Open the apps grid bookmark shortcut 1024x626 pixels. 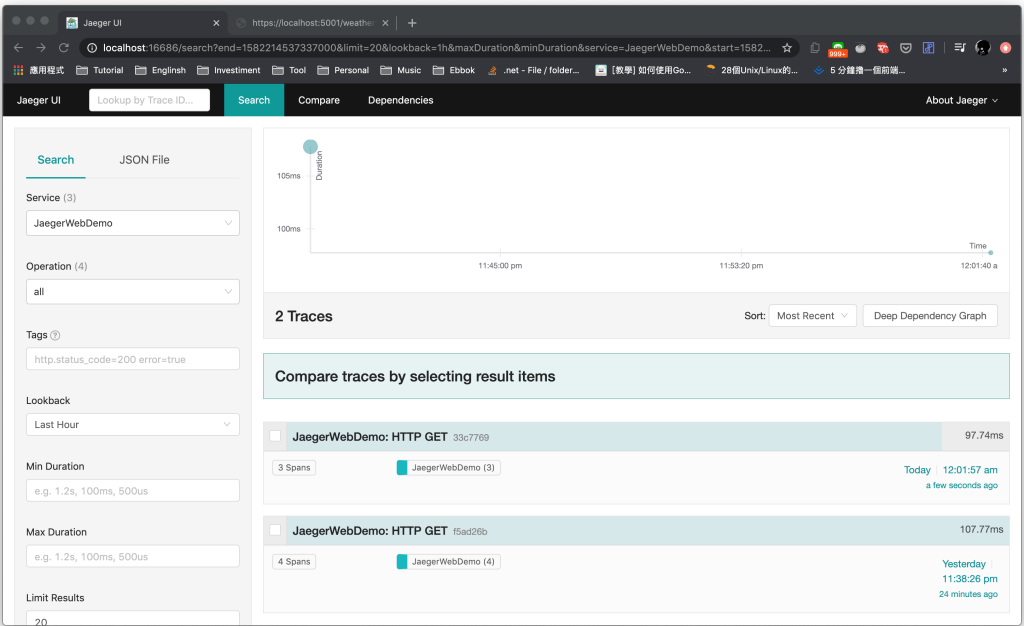(39, 70)
